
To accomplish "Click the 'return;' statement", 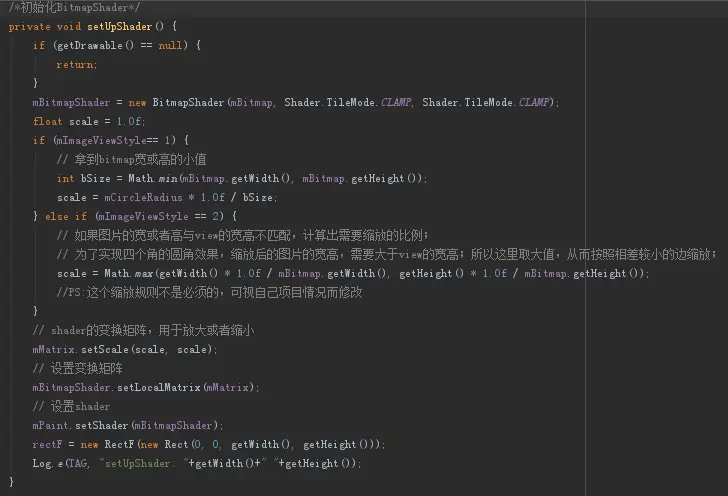I will (77, 65).
